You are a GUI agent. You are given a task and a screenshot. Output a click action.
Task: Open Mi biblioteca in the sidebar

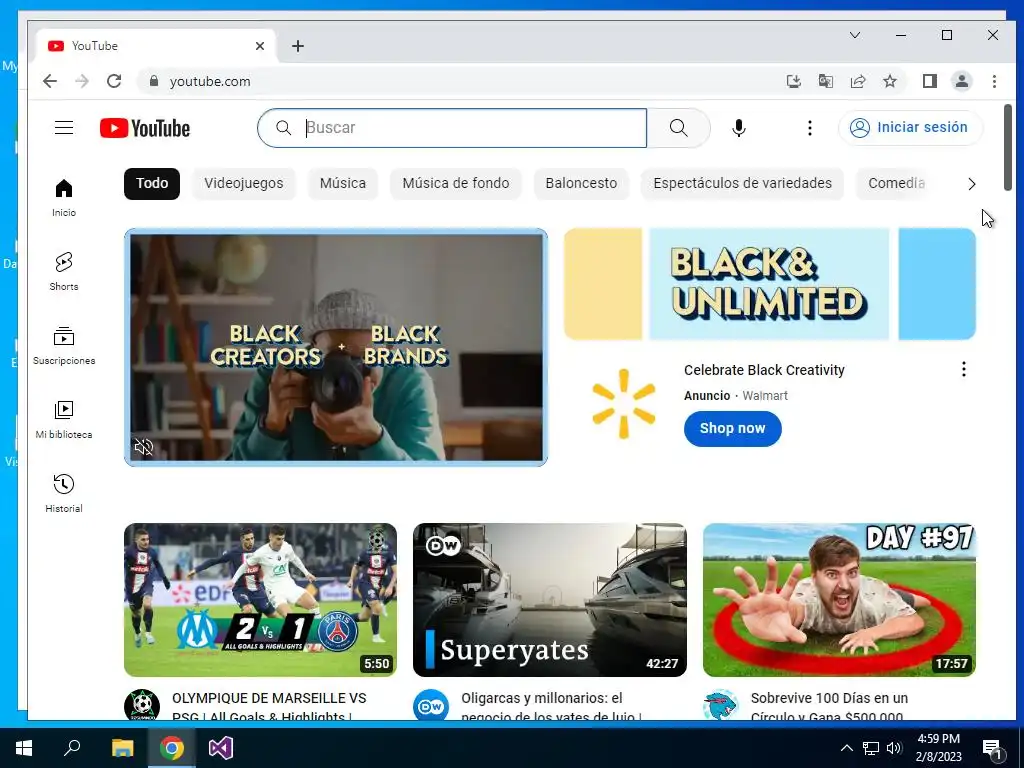64,419
